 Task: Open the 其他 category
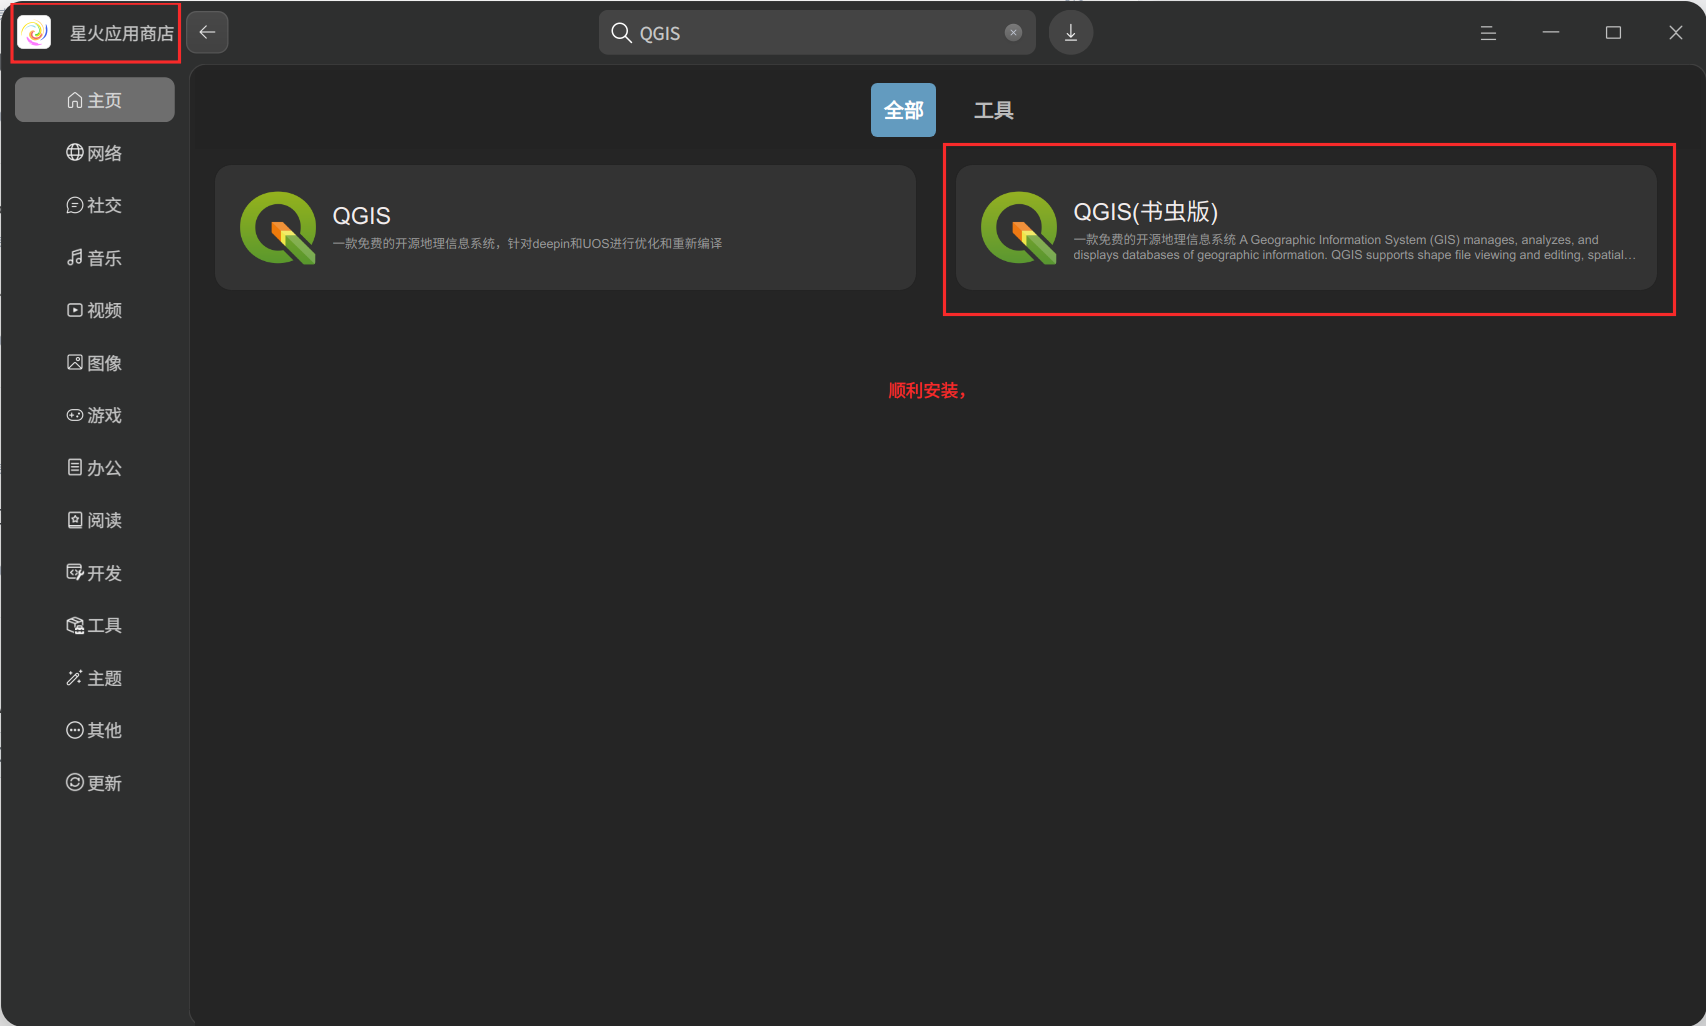[x=95, y=730]
